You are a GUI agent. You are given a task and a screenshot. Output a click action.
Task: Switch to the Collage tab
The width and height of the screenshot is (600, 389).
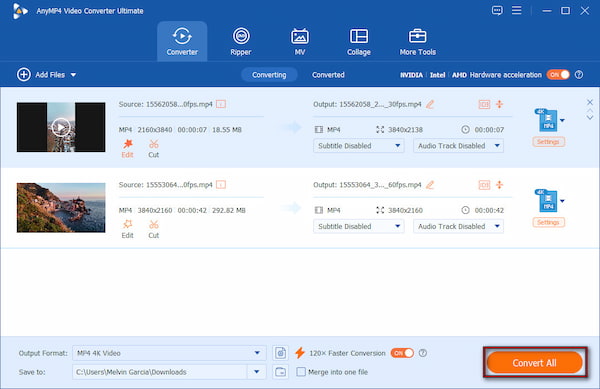point(359,41)
